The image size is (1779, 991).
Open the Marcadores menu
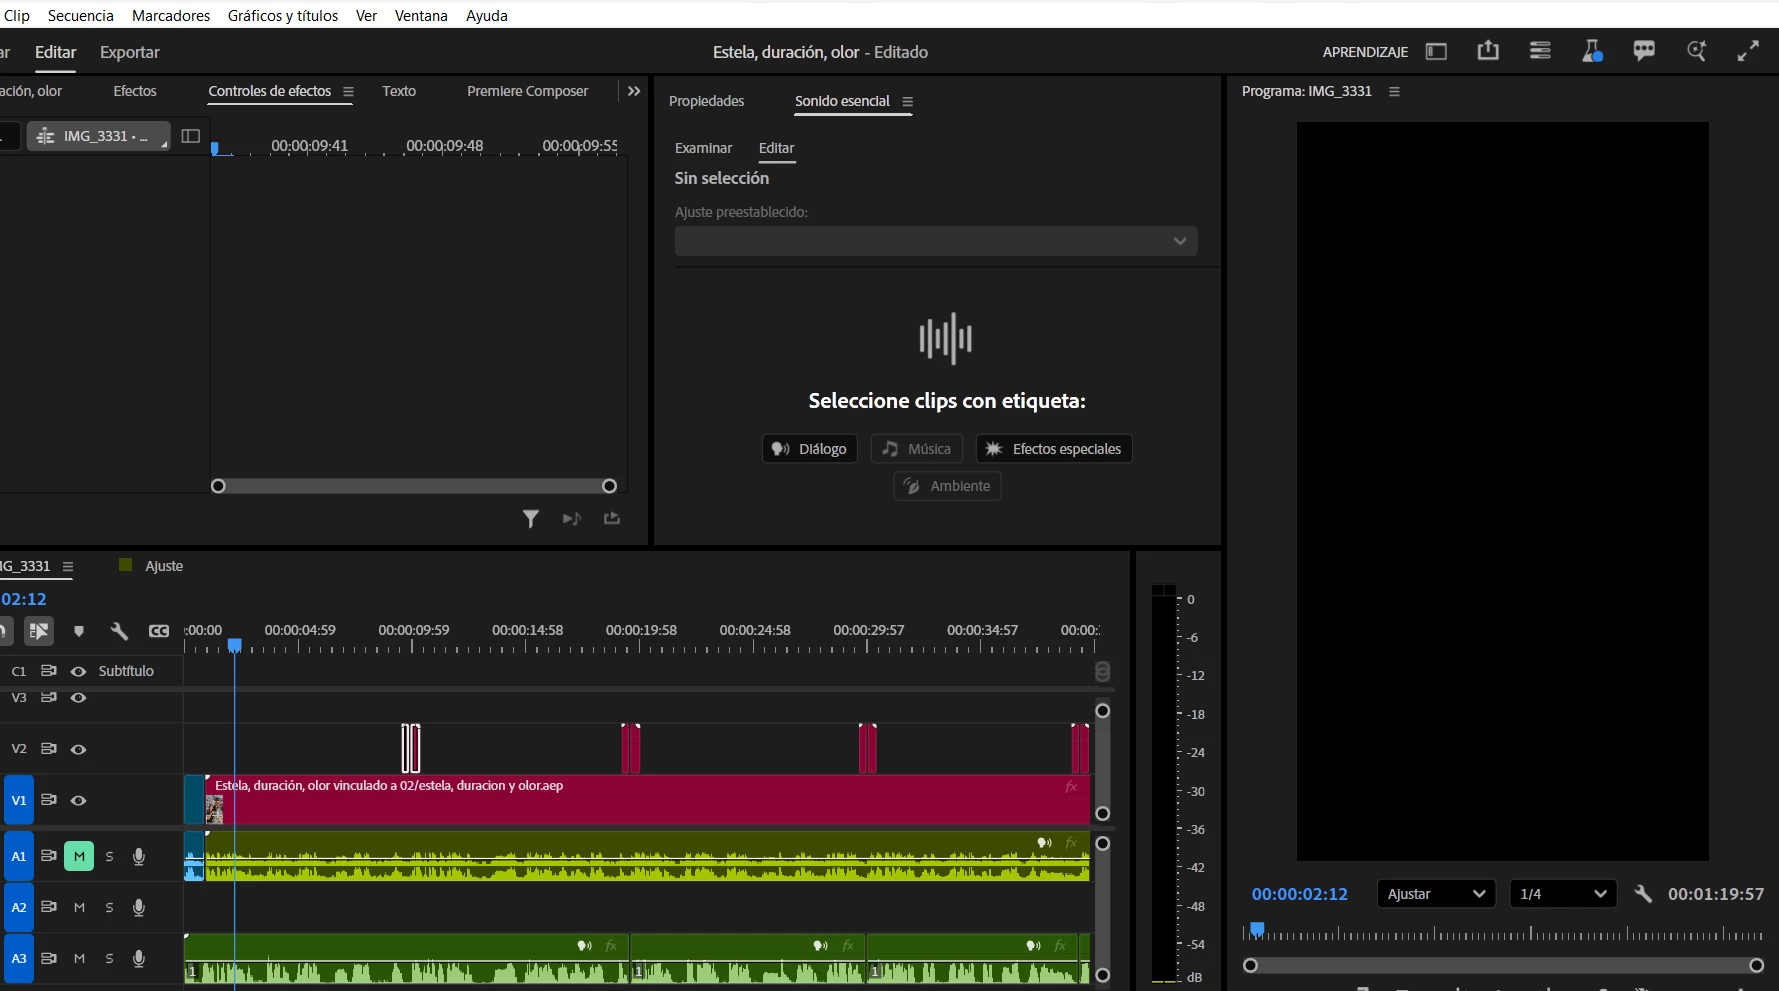tap(171, 16)
